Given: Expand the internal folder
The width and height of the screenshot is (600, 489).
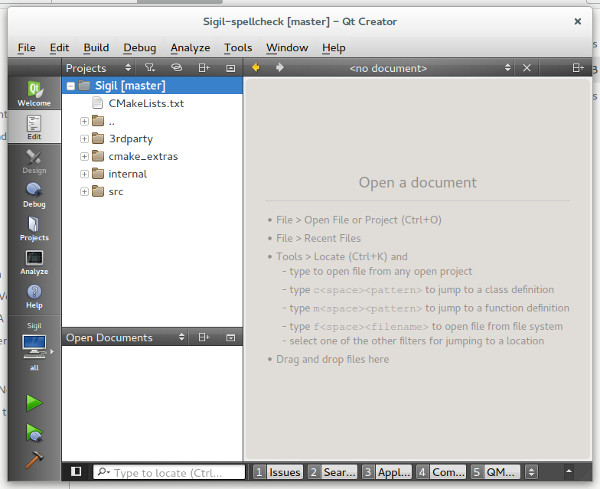Looking at the screenshot, I should point(84,174).
